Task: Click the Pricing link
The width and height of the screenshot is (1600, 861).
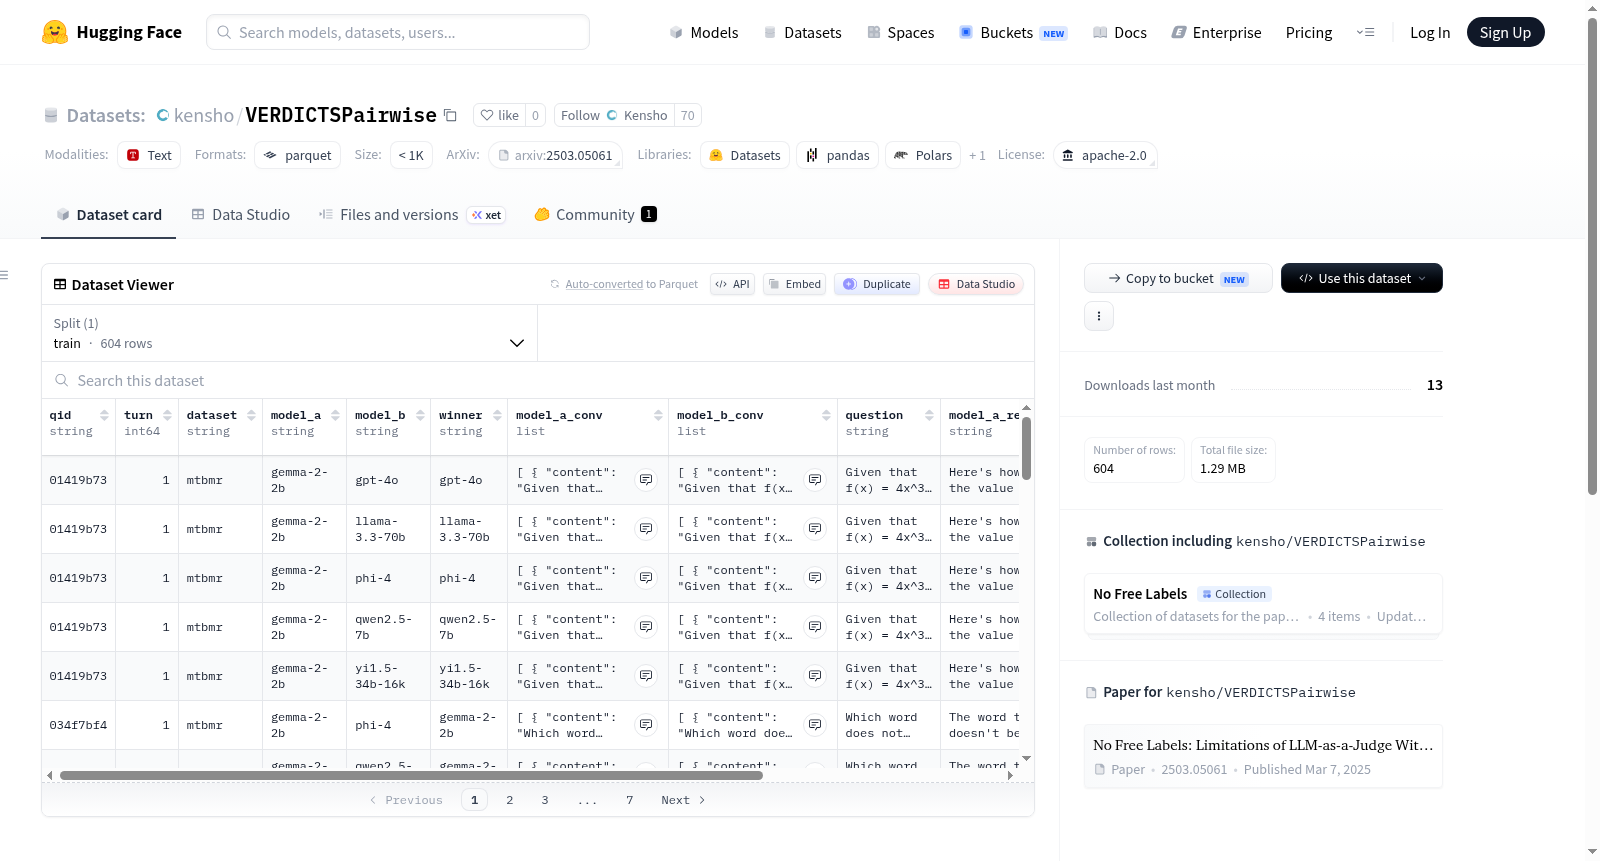Action: (1309, 32)
